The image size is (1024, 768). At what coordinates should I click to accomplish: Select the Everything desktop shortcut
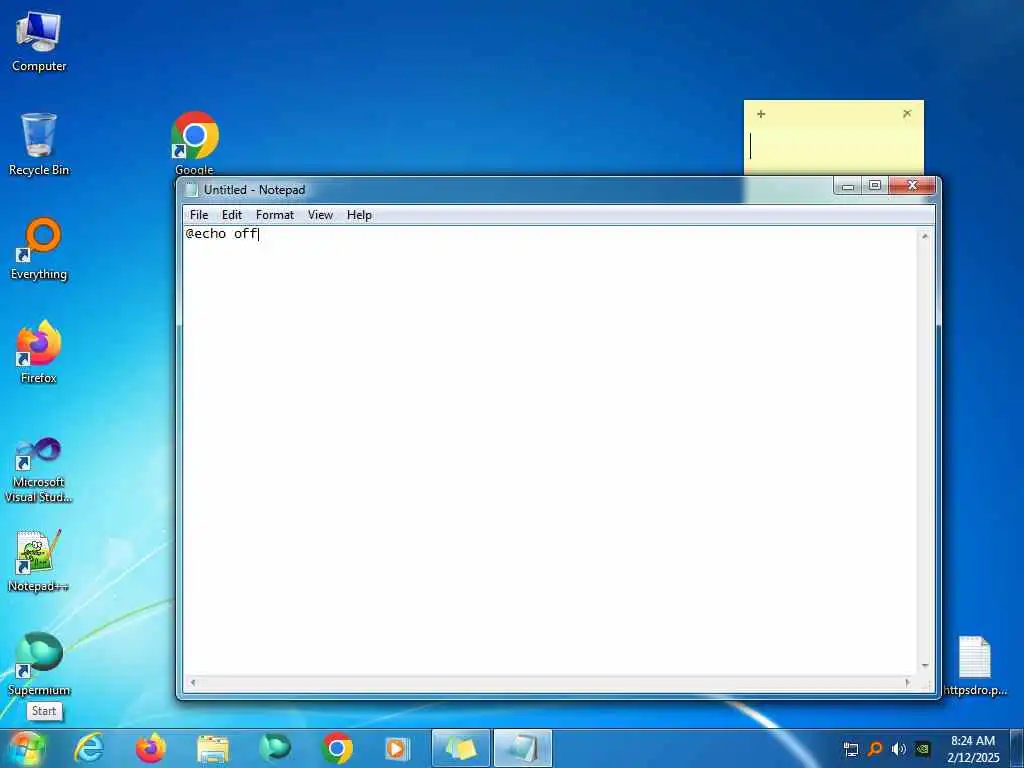click(x=39, y=249)
